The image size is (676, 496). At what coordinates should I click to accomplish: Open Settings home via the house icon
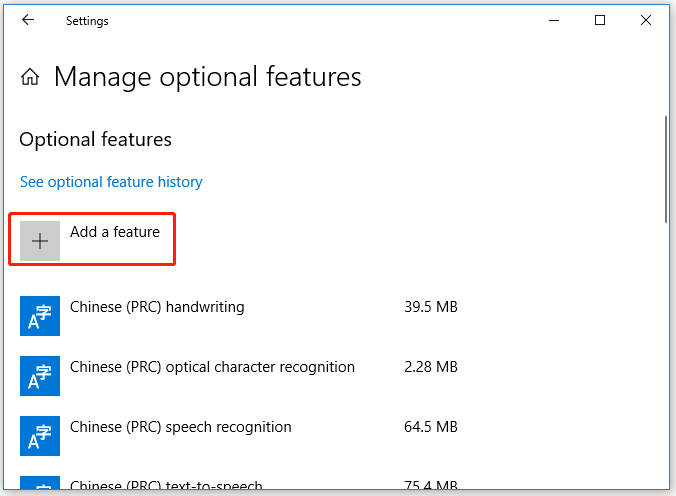(30, 77)
